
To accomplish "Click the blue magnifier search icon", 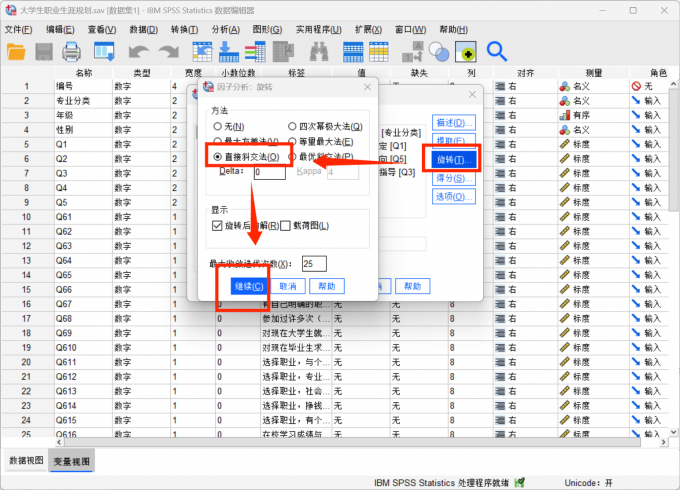I will (497, 51).
